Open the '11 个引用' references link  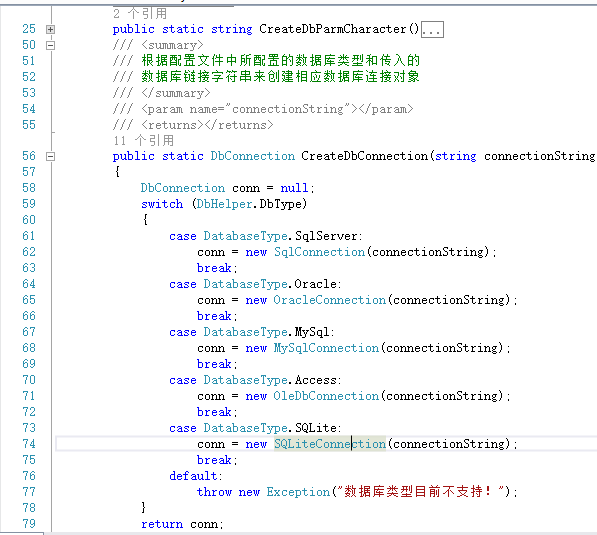[144, 141]
